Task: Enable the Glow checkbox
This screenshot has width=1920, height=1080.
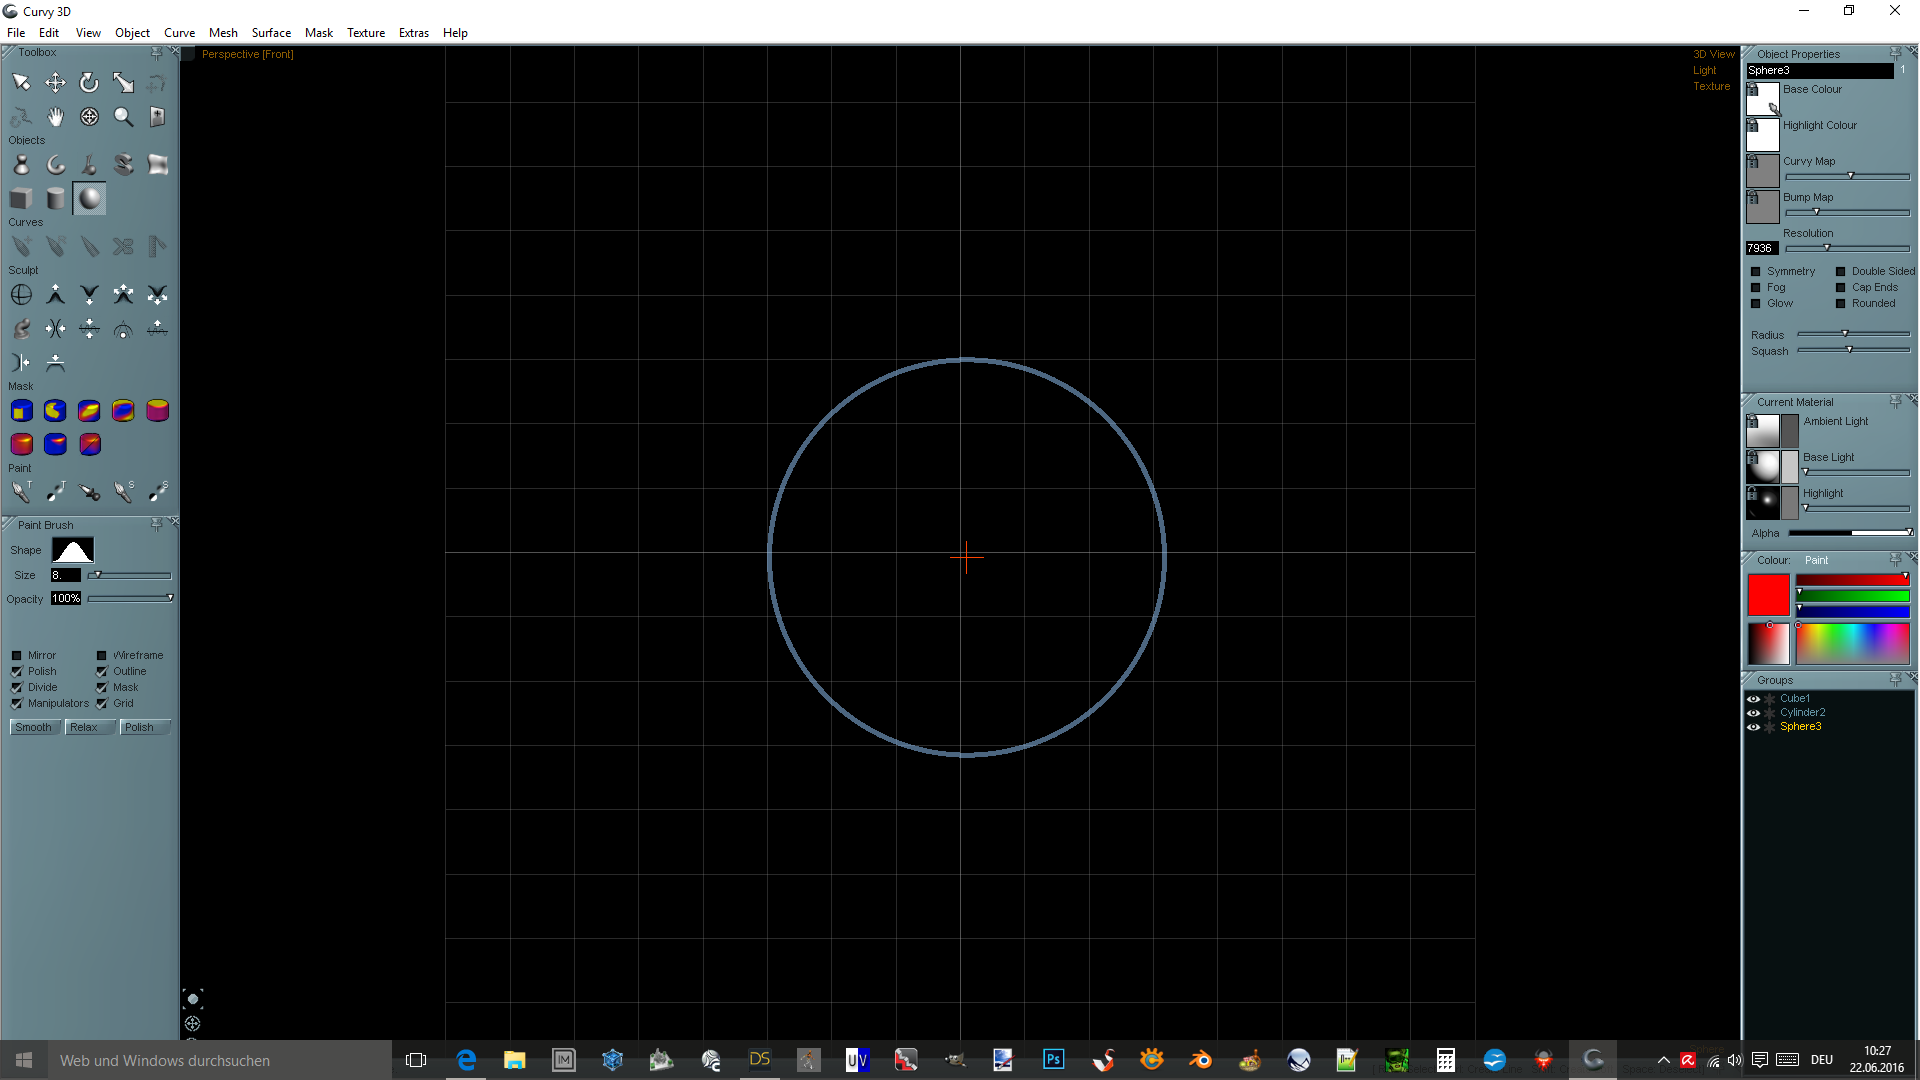Action: (x=1755, y=304)
